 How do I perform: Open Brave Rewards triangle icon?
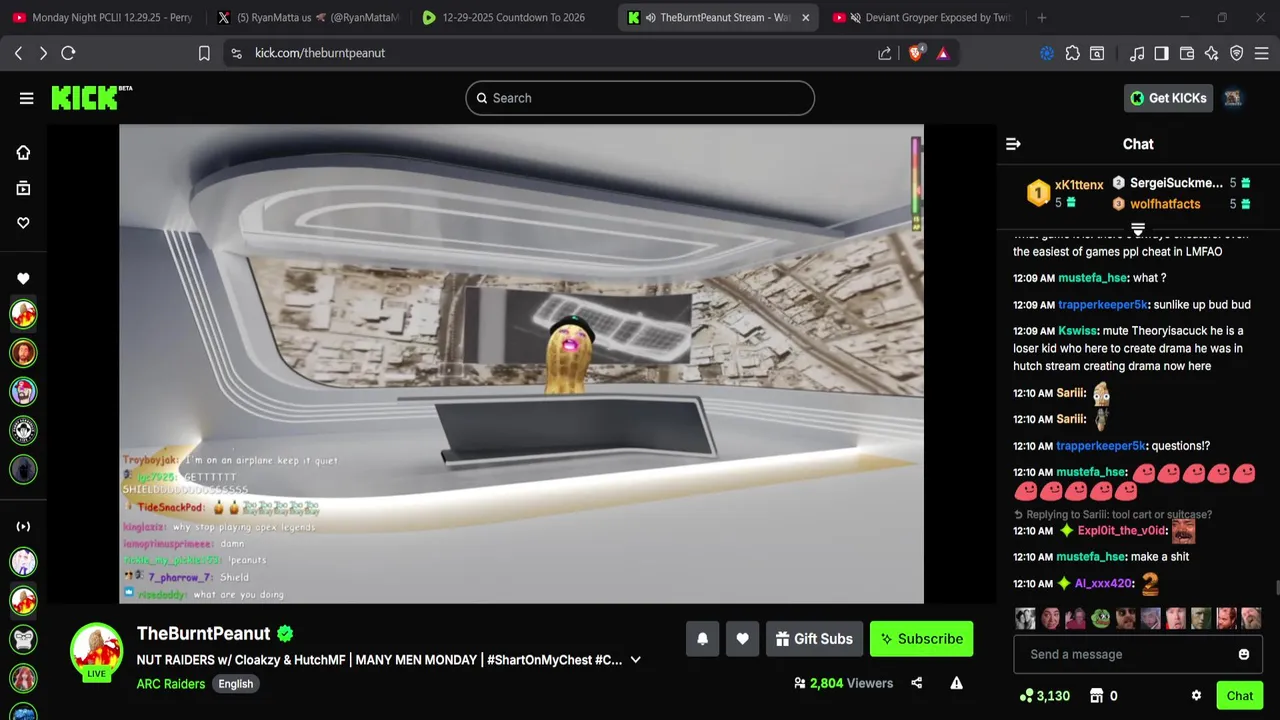(943, 53)
